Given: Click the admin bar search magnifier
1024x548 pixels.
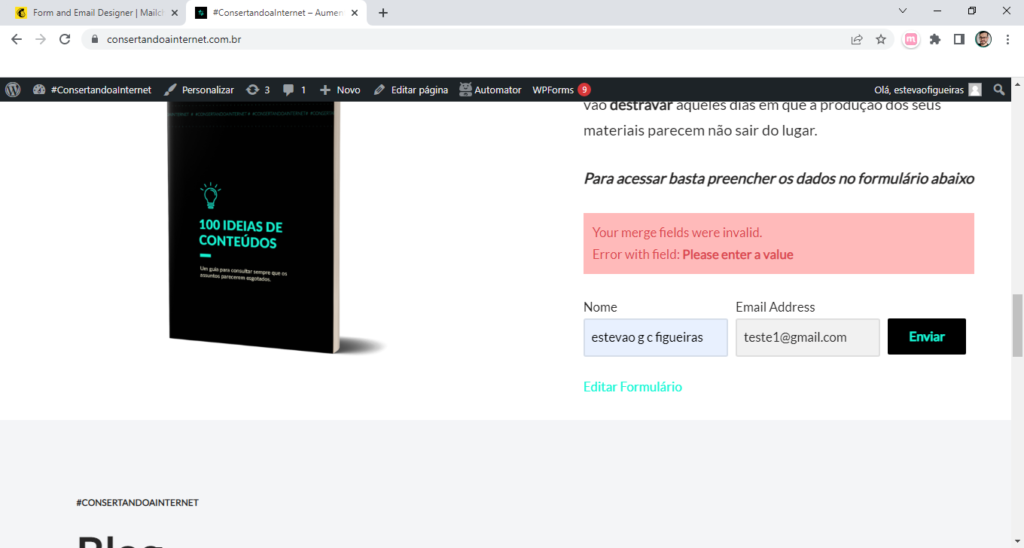Looking at the screenshot, I should point(999,89).
